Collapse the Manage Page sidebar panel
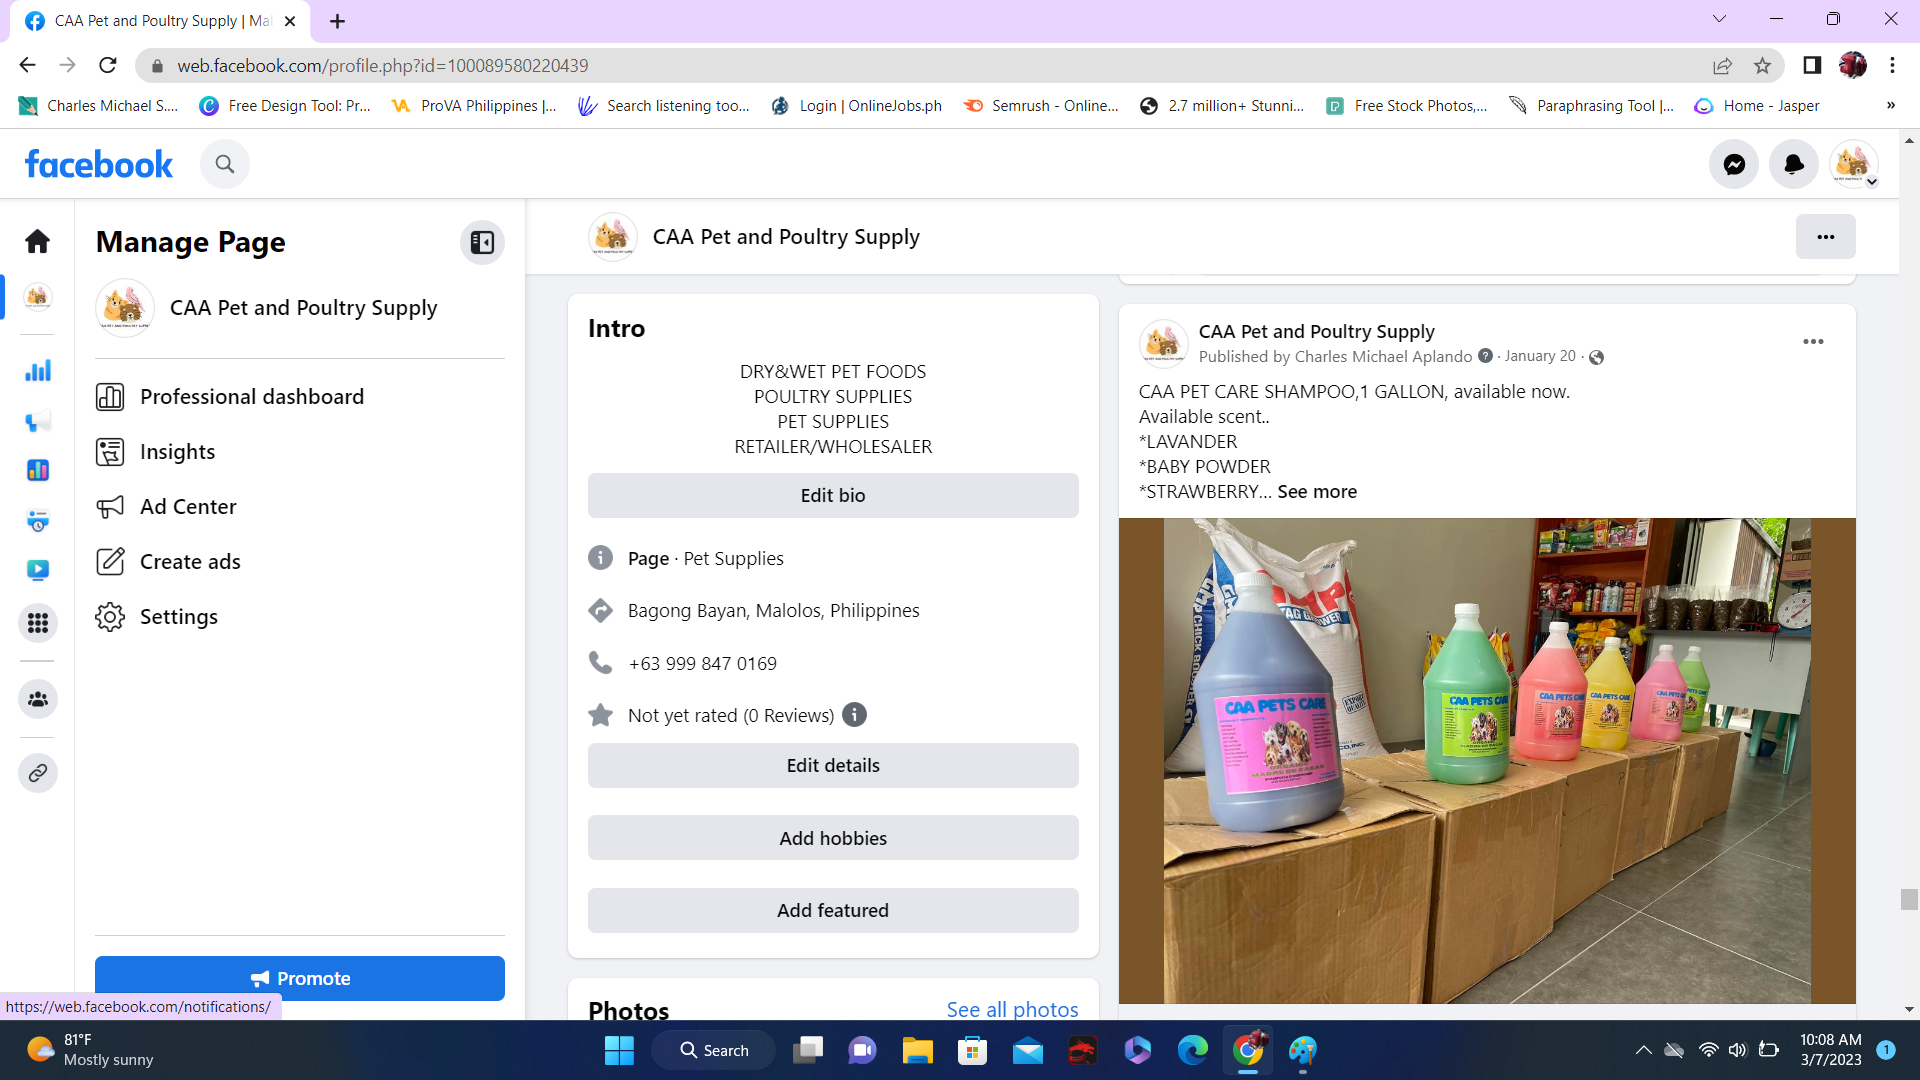Screen dimensions: 1920x1080 (482, 242)
